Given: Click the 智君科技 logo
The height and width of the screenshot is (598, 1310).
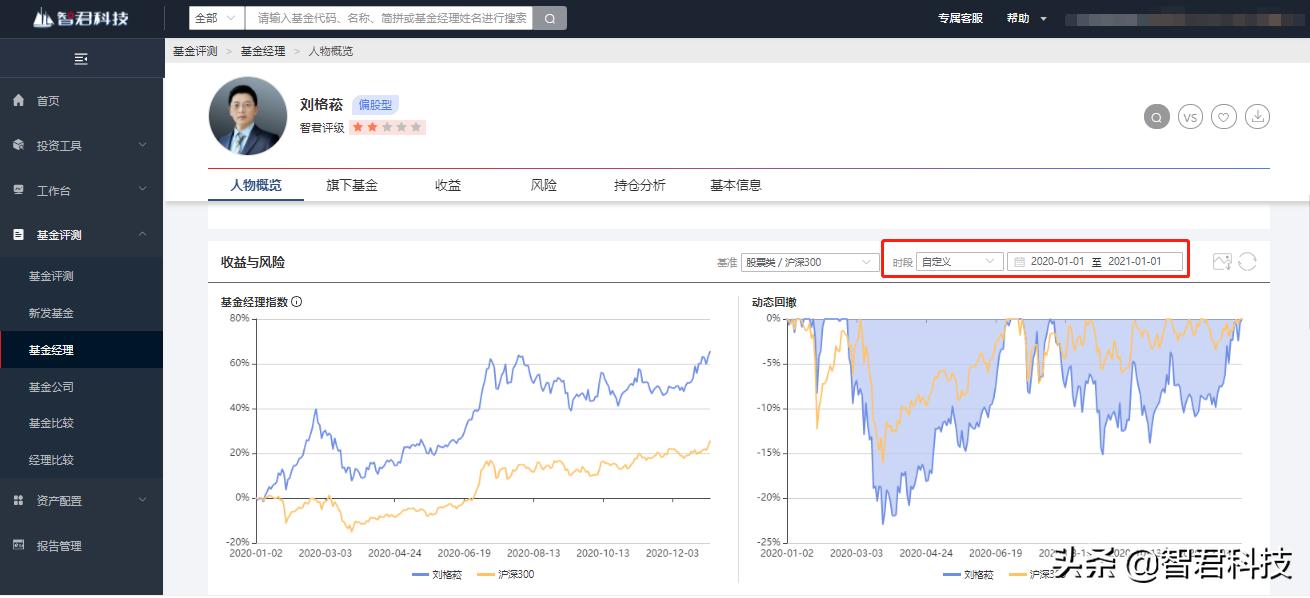Looking at the screenshot, I should (81, 18).
